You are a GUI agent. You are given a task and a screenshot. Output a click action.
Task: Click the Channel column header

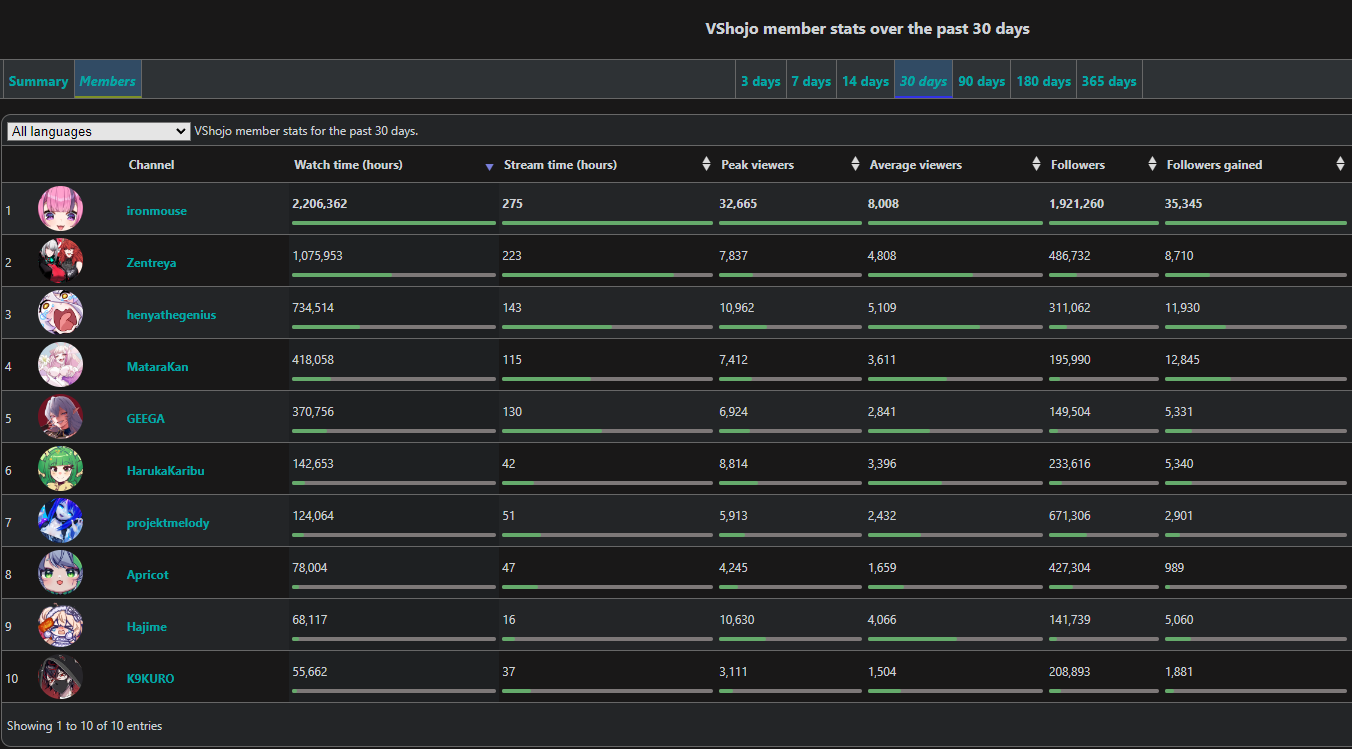pos(151,165)
